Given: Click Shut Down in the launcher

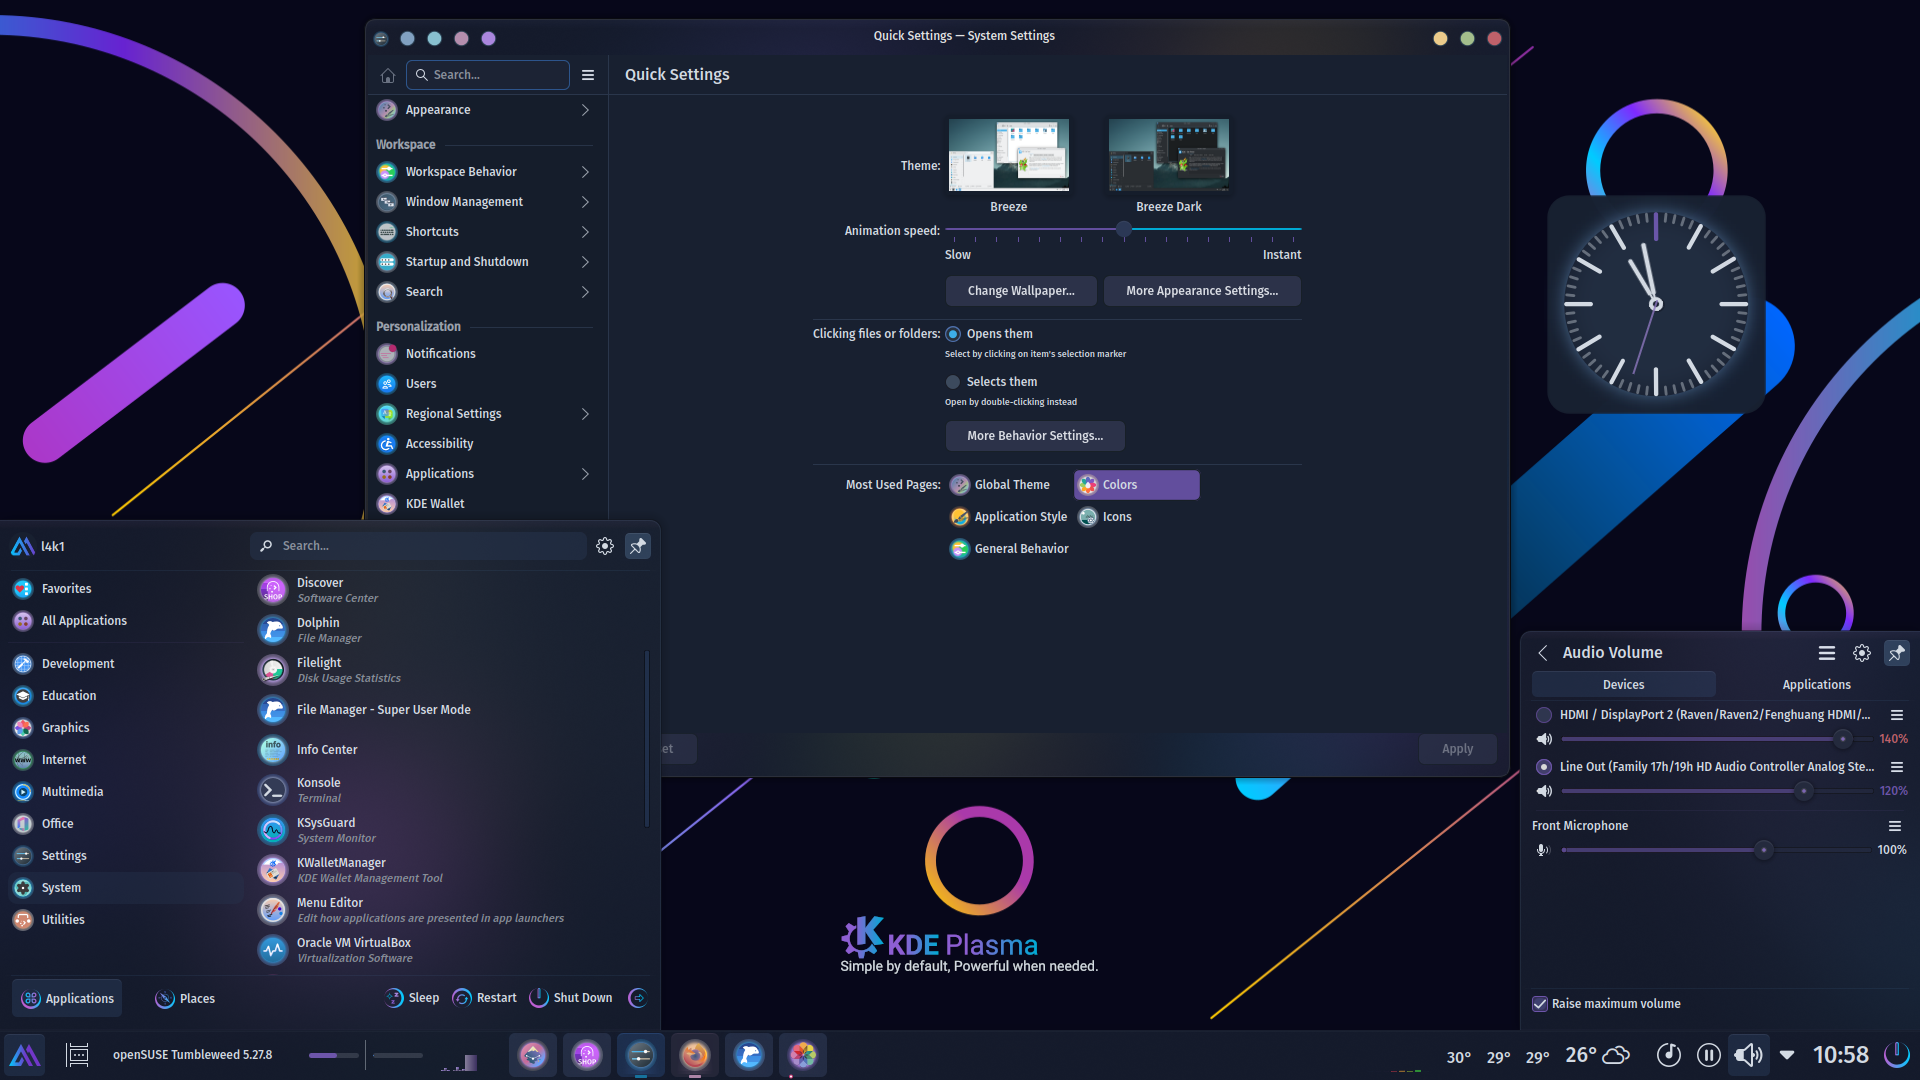Looking at the screenshot, I should [x=571, y=998].
